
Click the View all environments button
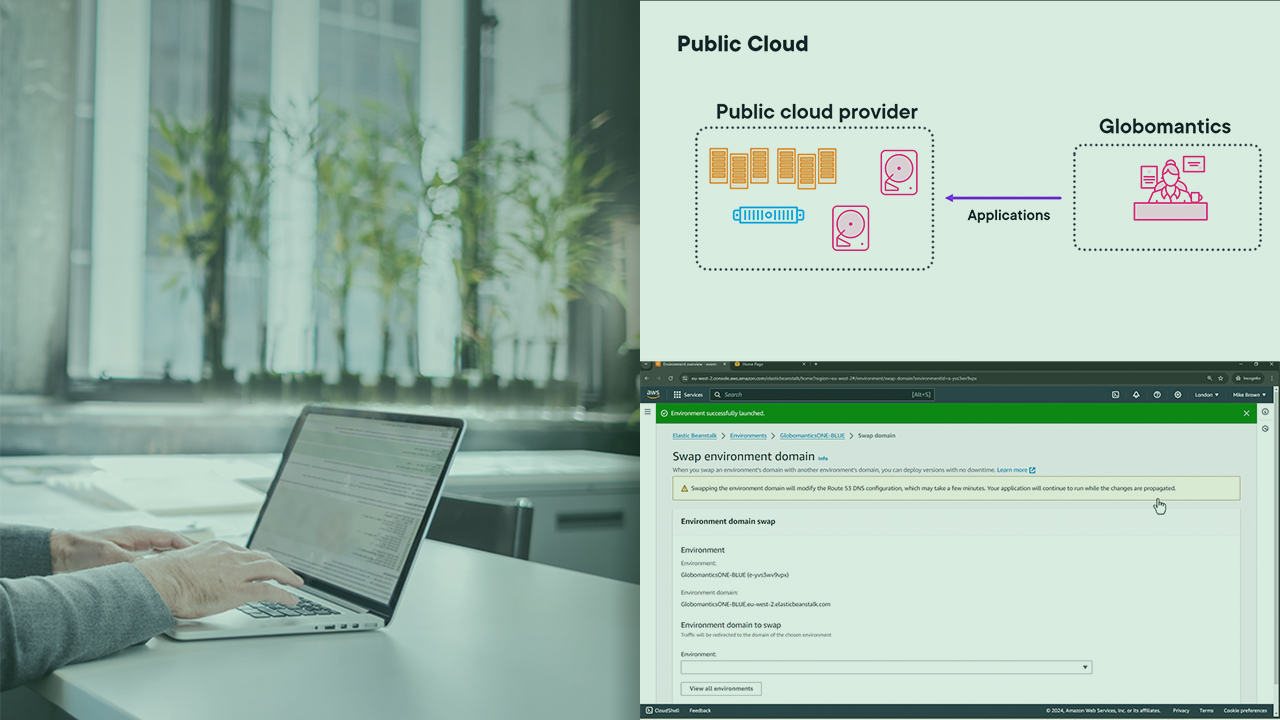coord(721,689)
